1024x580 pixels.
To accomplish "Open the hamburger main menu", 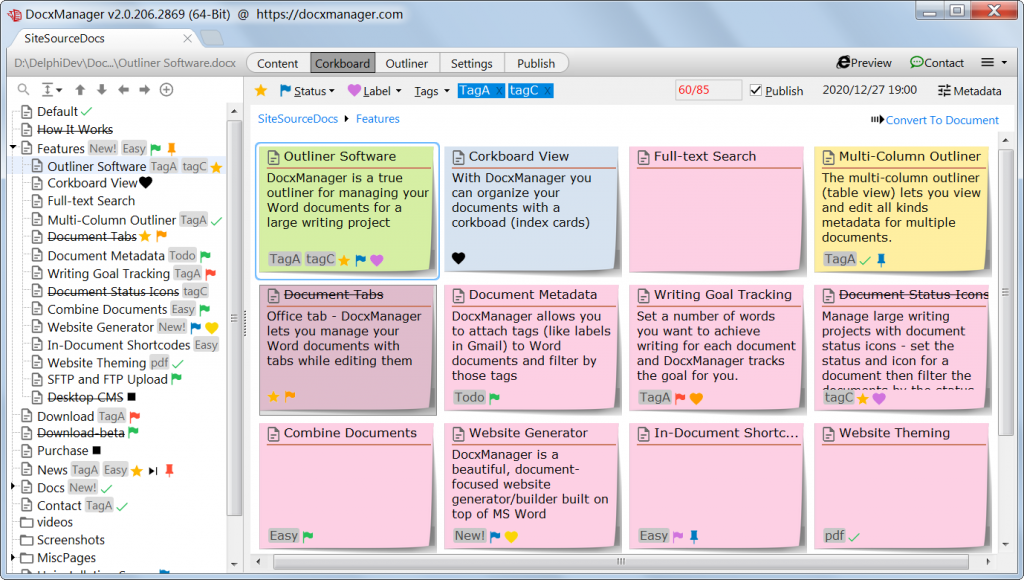I will pos(994,63).
